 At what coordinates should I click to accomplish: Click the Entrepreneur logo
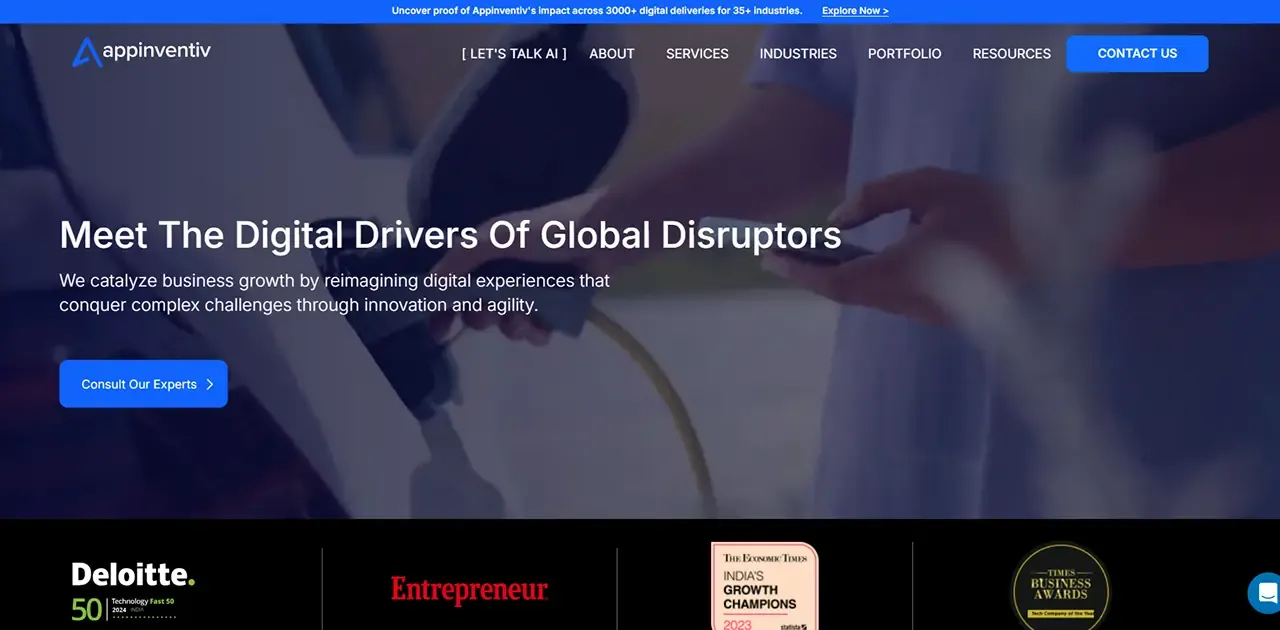469,590
